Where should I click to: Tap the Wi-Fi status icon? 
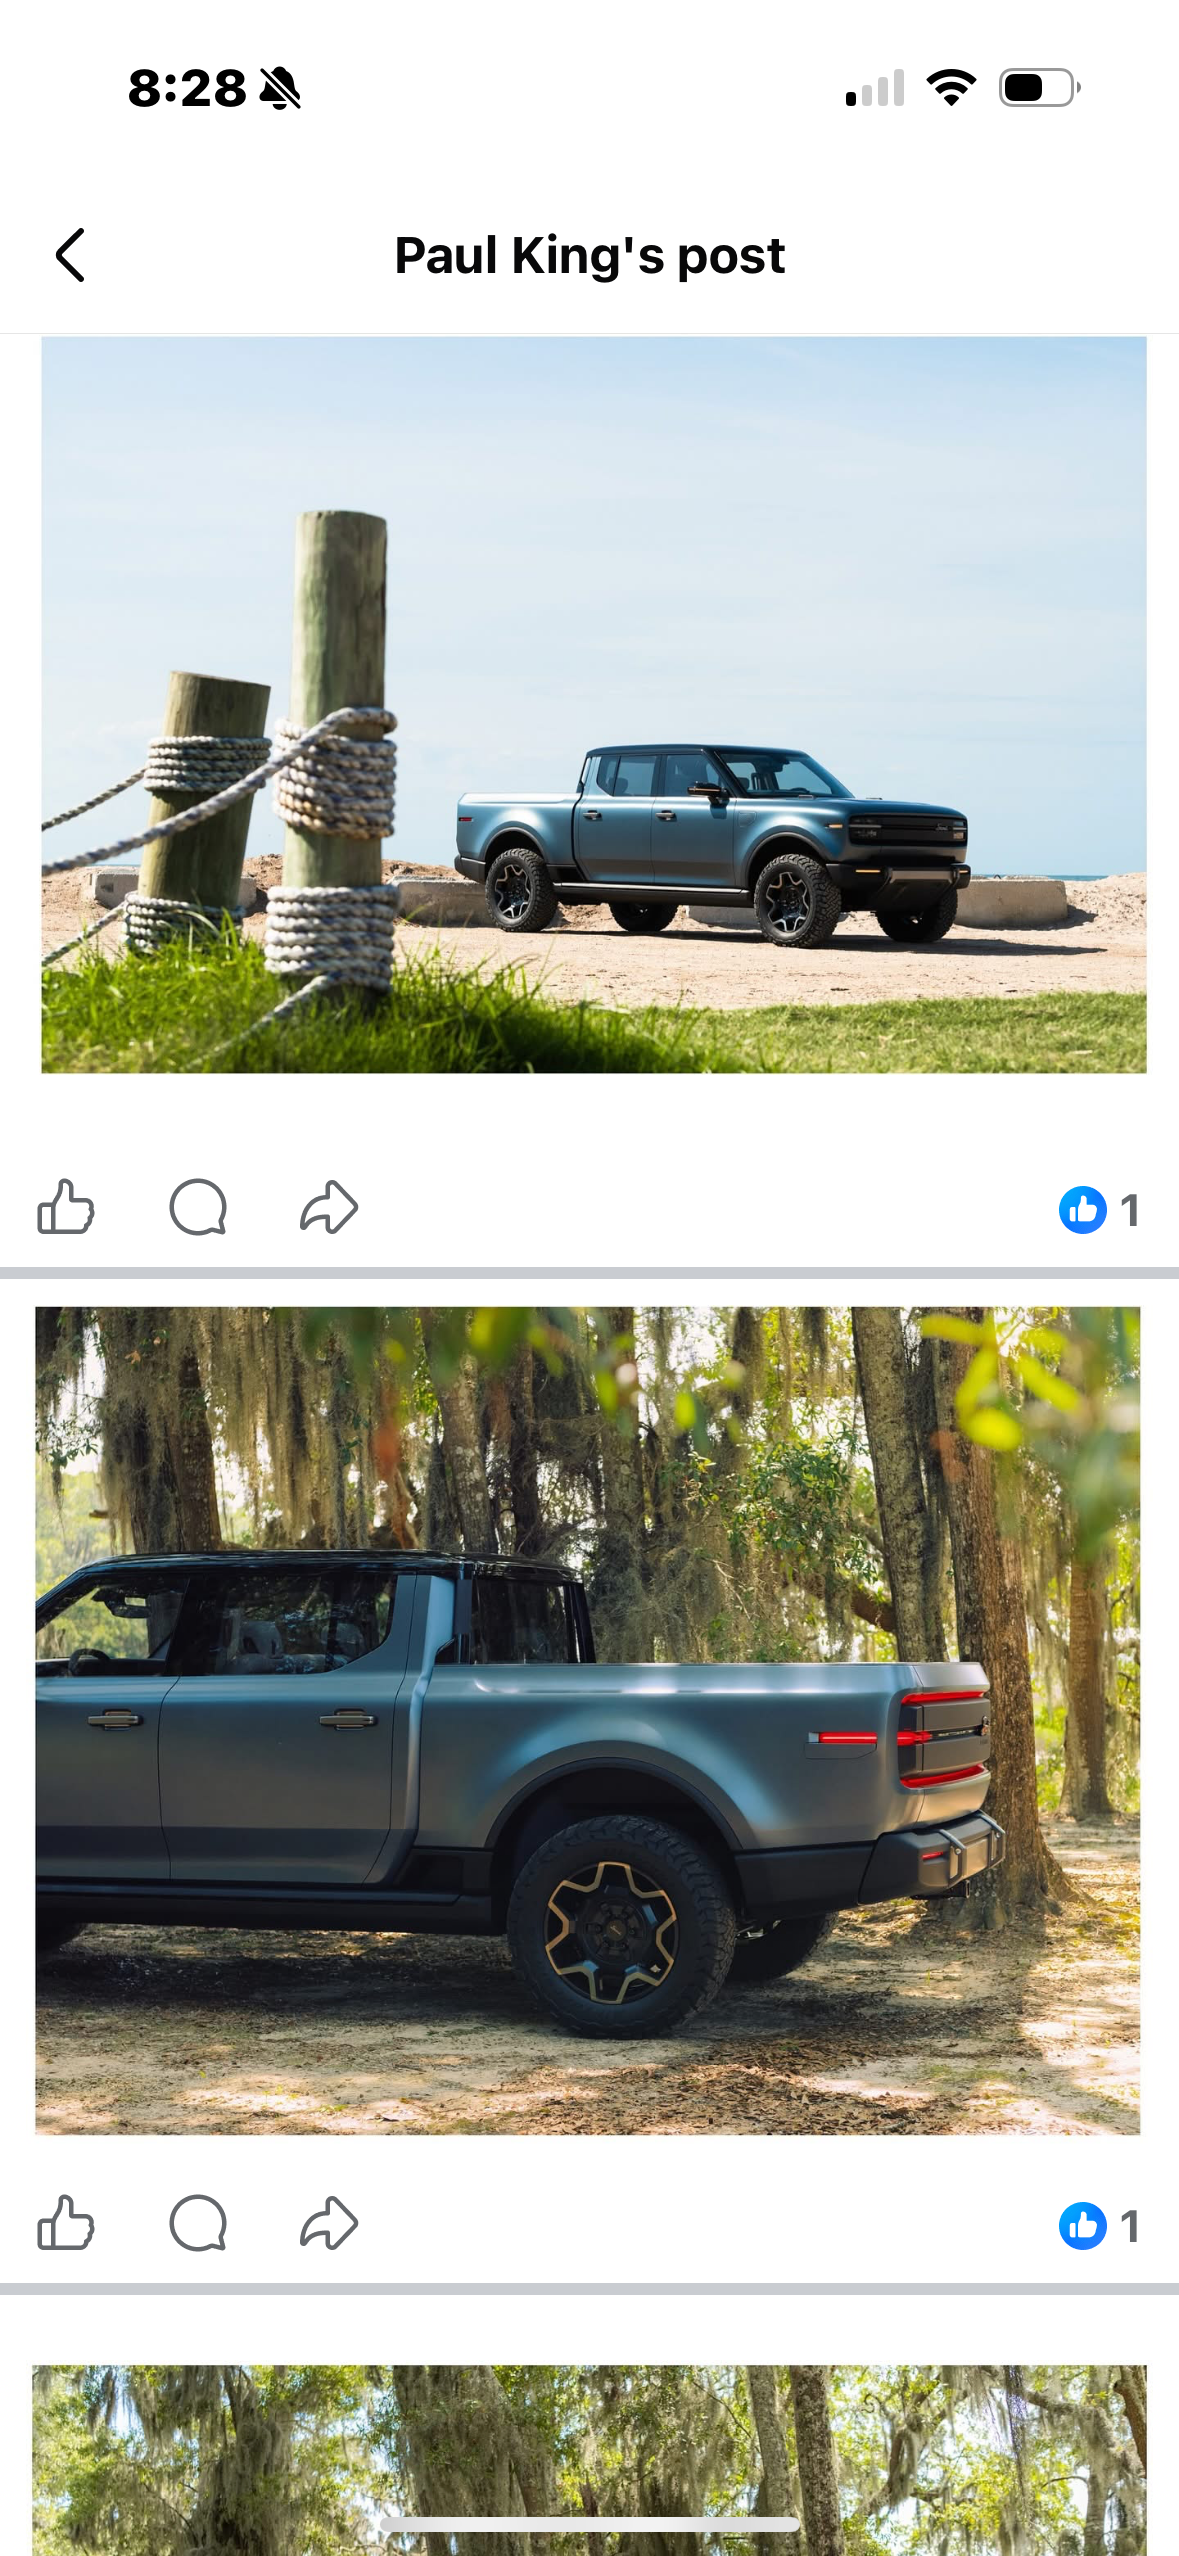951,88
